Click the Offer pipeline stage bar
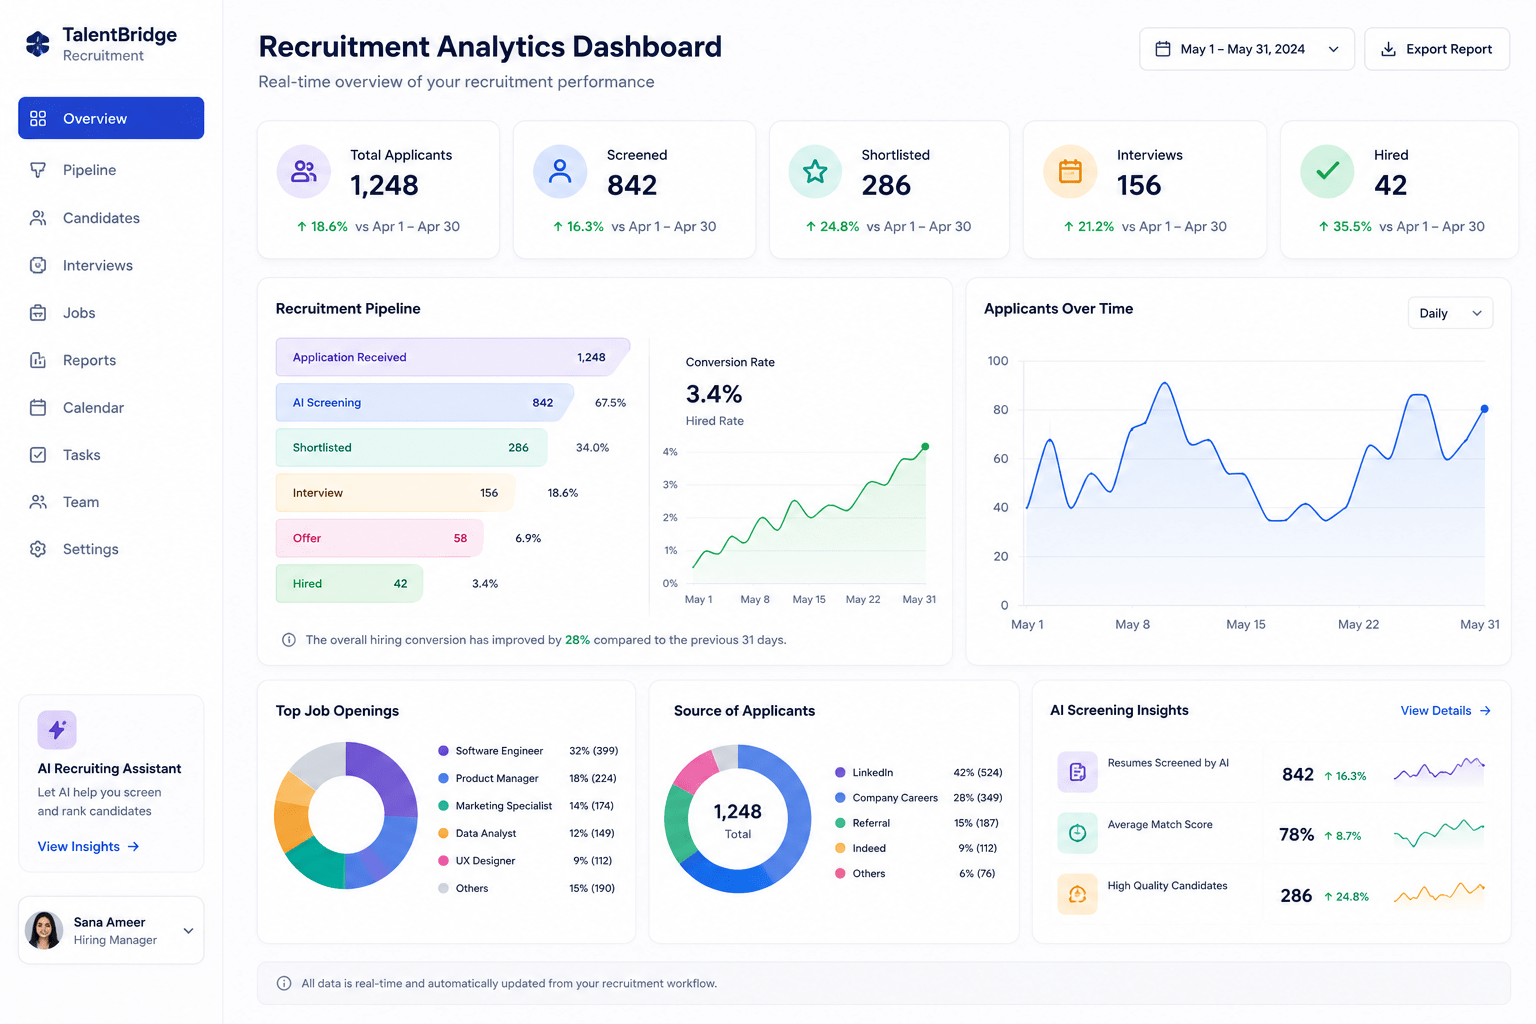Image resolution: width=1536 pixels, height=1024 pixels. 380,538
